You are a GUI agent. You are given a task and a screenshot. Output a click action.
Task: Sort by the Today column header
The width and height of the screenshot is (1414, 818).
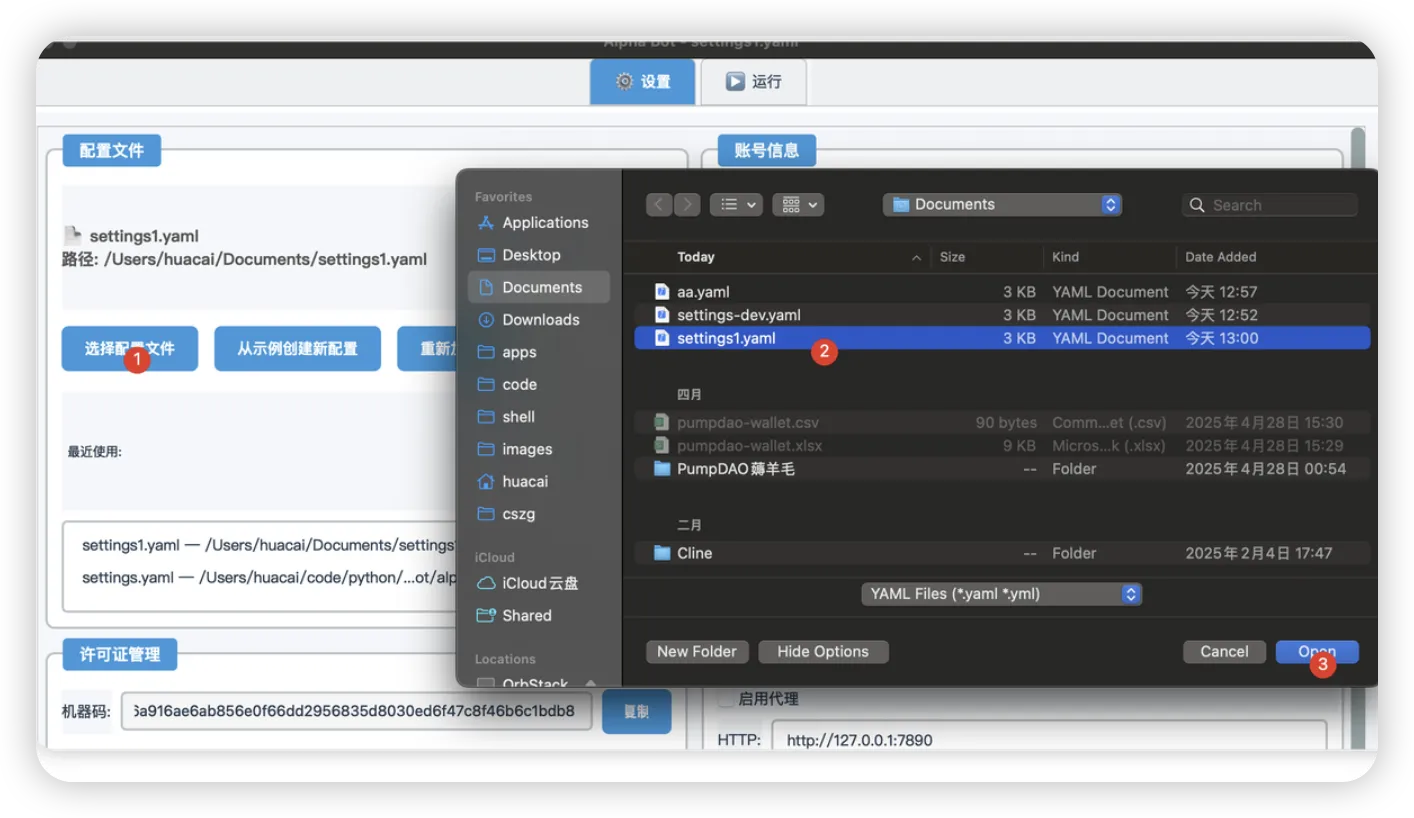pos(780,257)
